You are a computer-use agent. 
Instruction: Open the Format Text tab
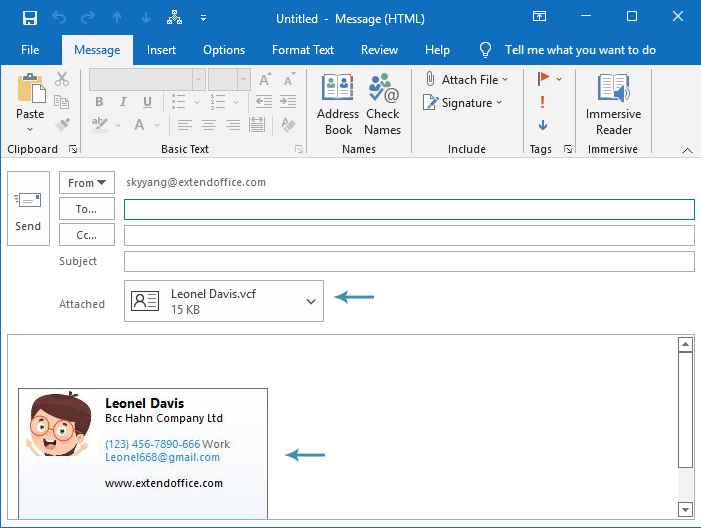(x=303, y=50)
